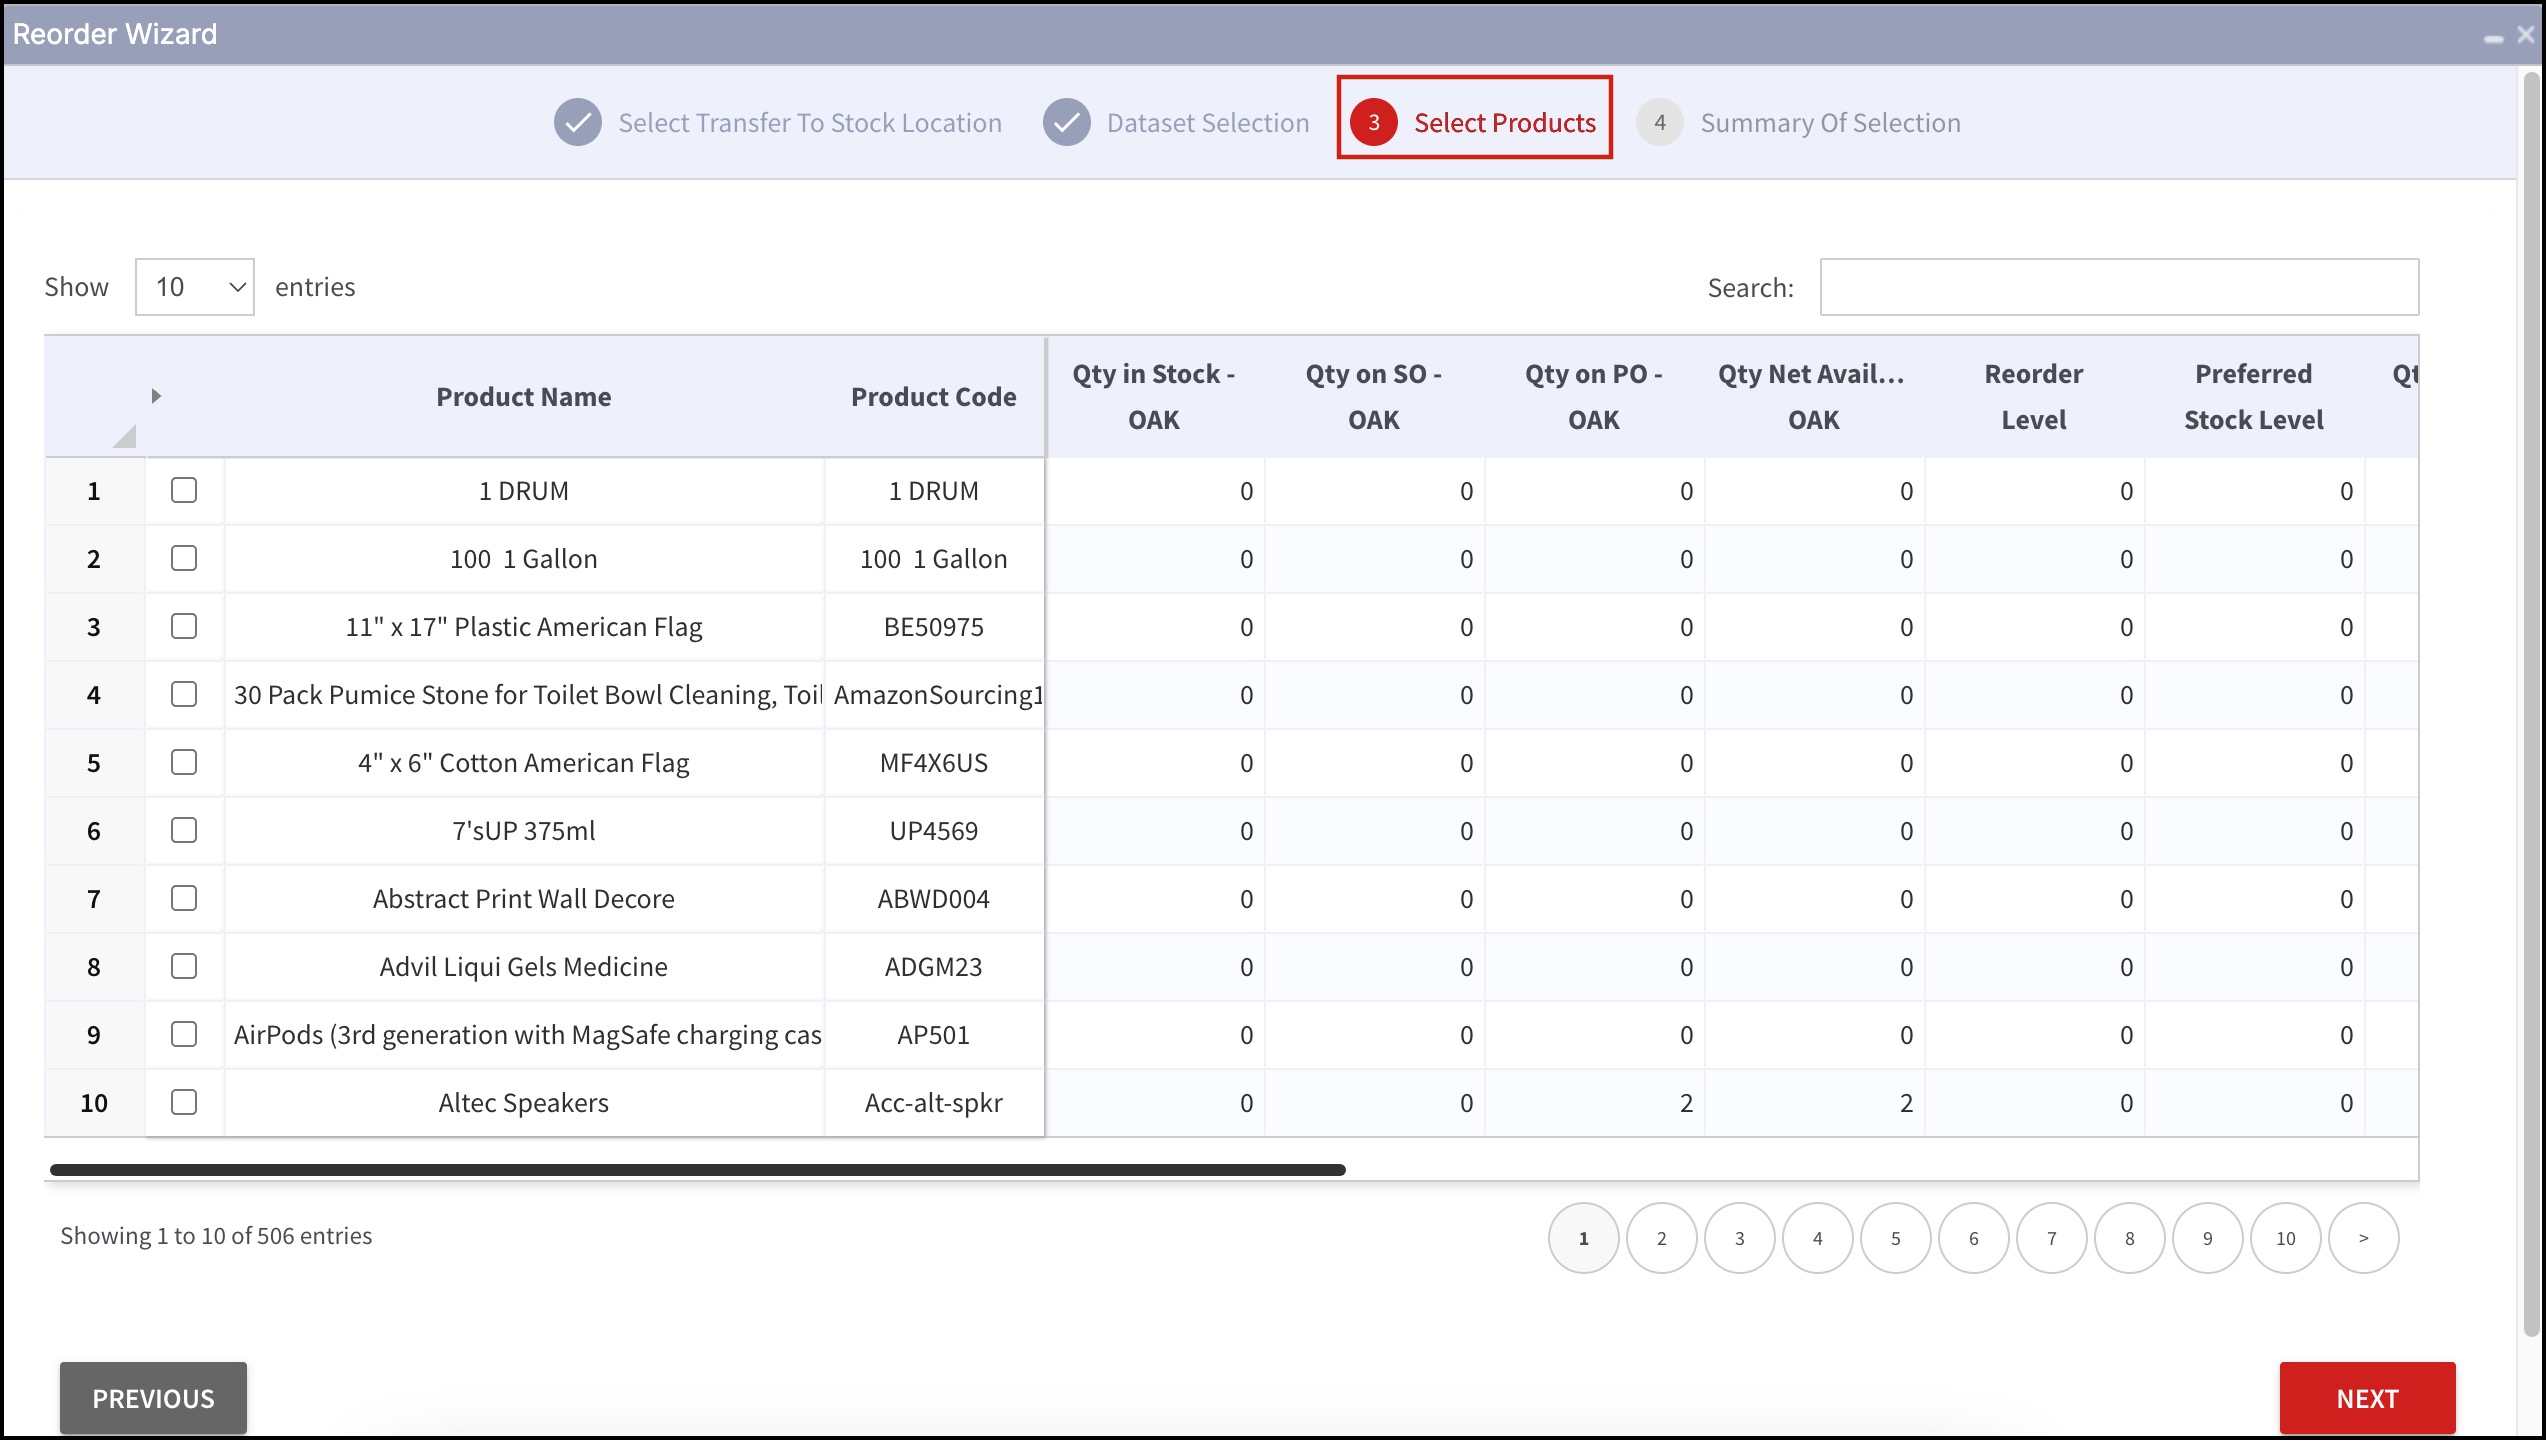Tick the Advil Liqui Gels Medicine checkbox
2546x1440 pixels.
[184, 966]
